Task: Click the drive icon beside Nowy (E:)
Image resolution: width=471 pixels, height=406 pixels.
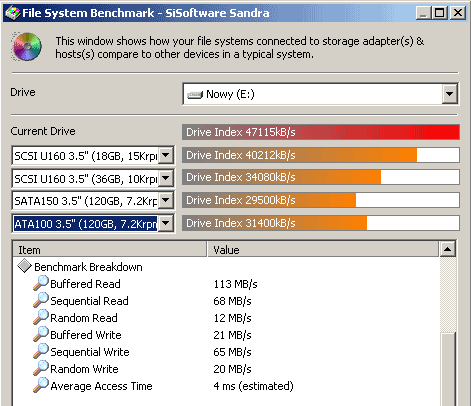Action: click(195, 95)
